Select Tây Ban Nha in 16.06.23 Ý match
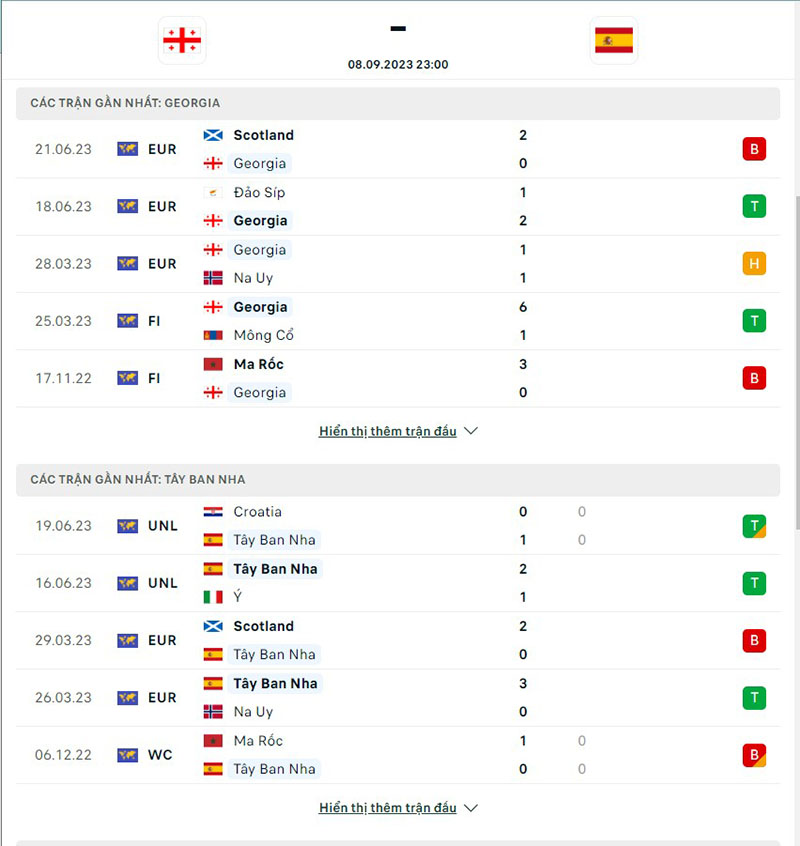Screen dimensions: 800x846 pyautogui.click(x=275, y=569)
